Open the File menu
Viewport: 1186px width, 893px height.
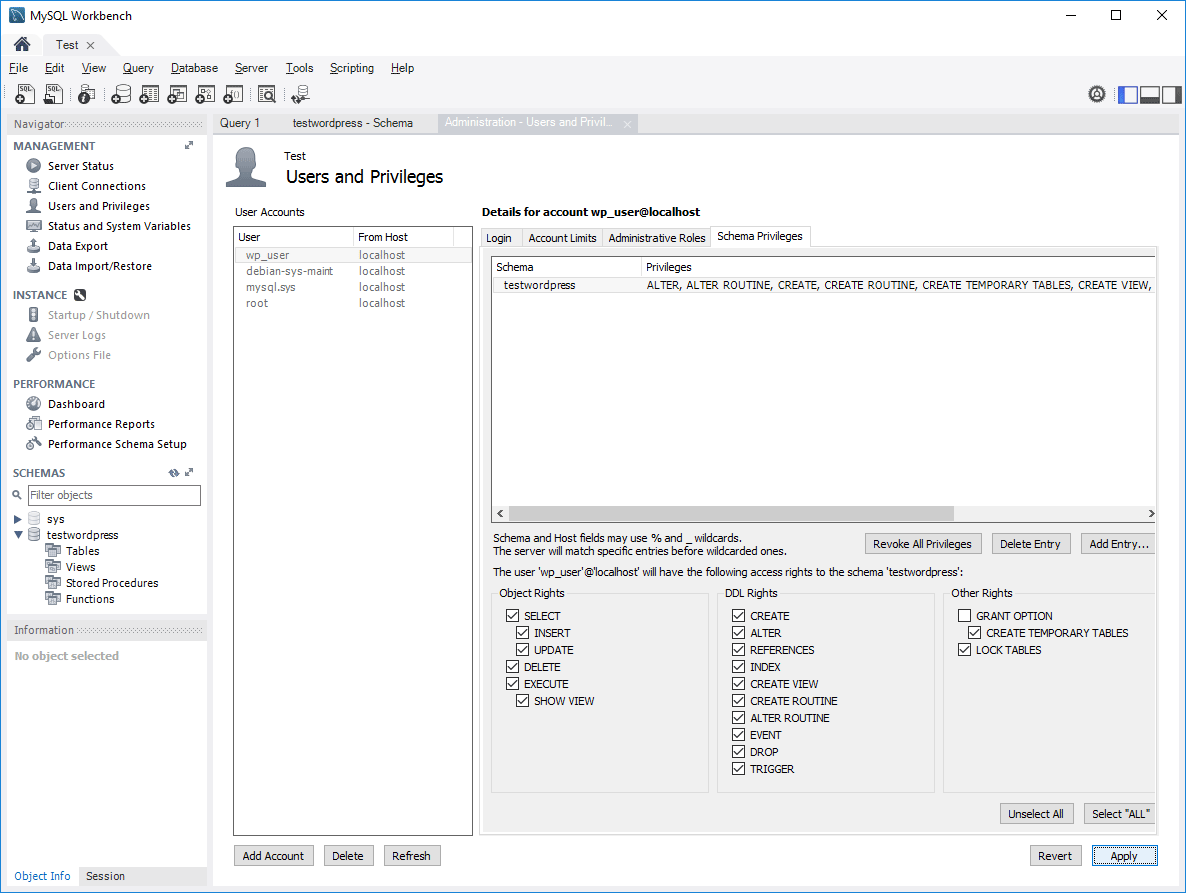coord(18,68)
